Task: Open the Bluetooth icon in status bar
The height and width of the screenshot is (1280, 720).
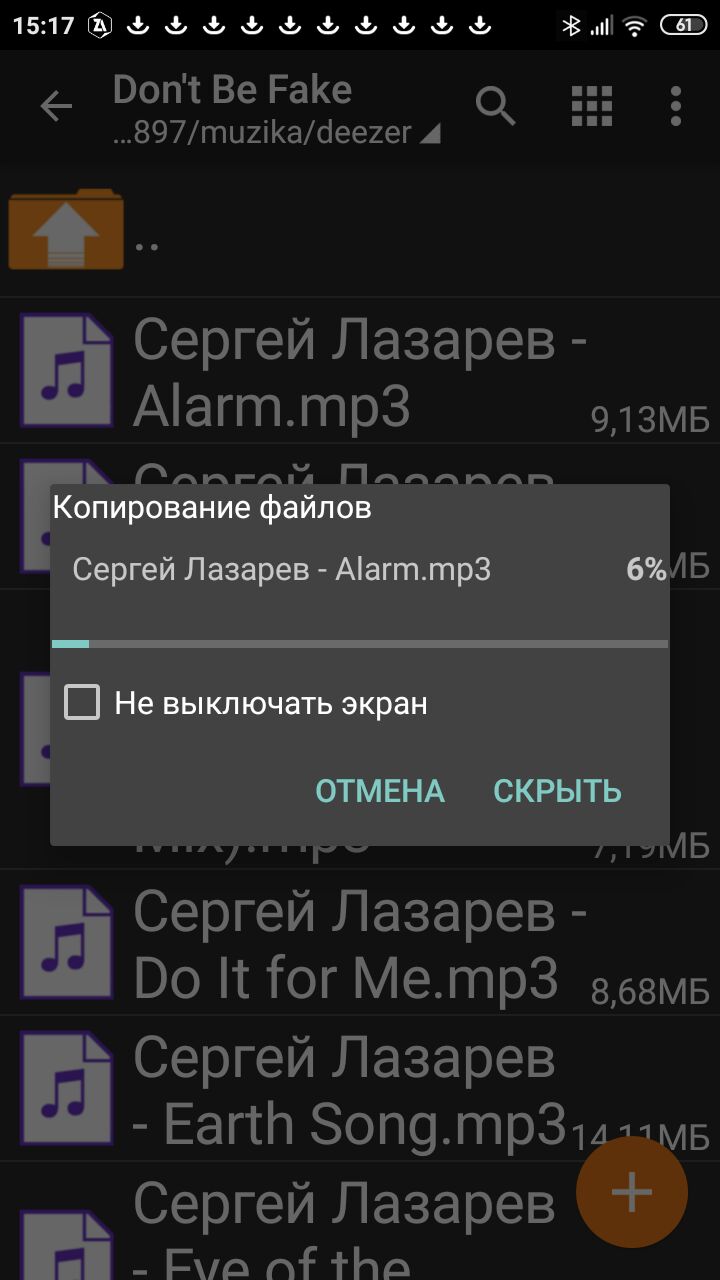Action: coord(571,26)
